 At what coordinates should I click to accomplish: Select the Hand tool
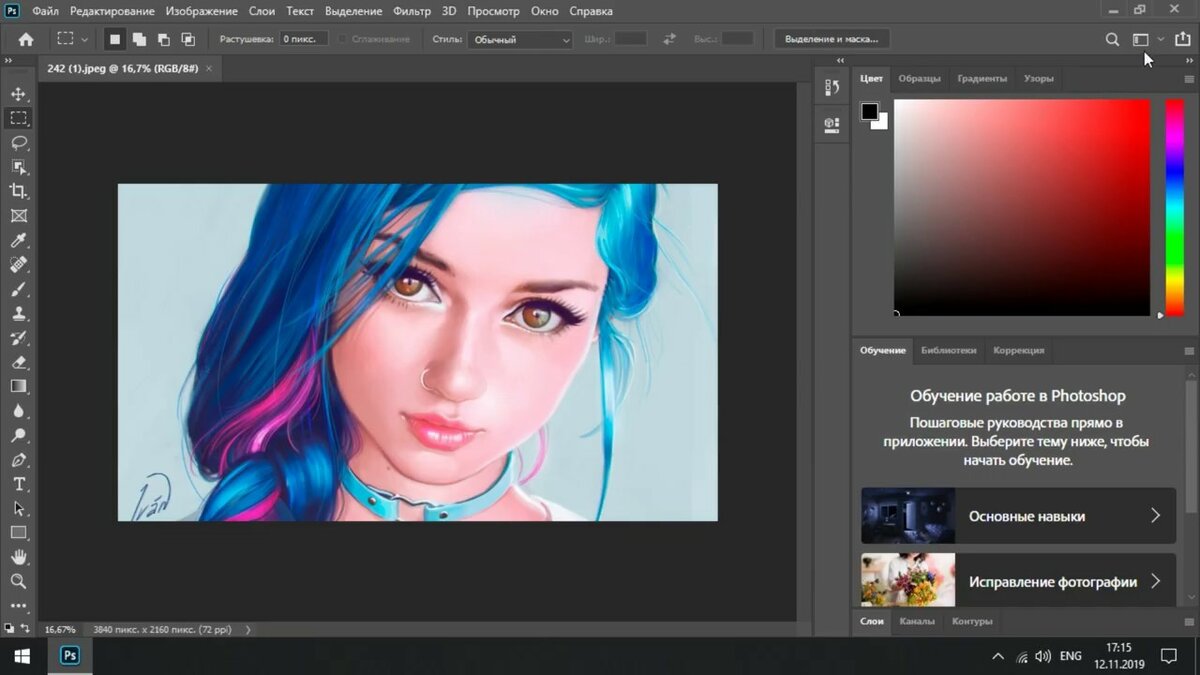pyautogui.click(x=19, y=557)
